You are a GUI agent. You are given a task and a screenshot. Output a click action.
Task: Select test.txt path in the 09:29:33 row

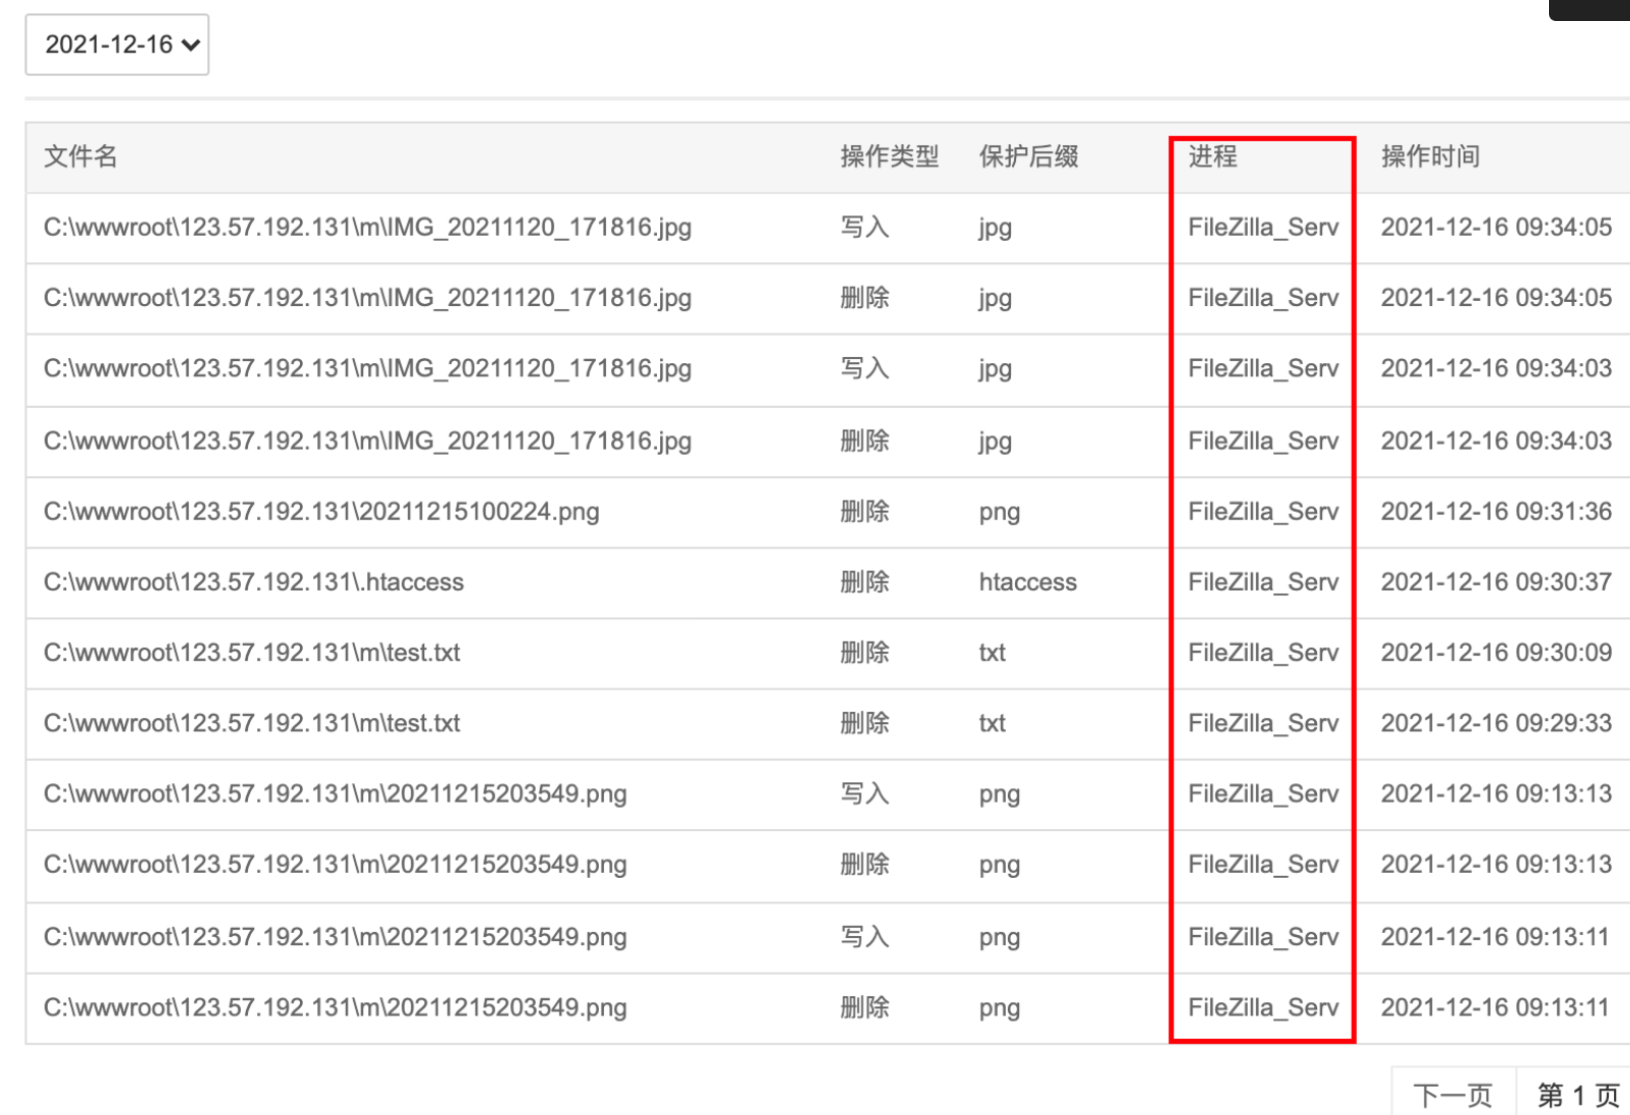pyautogui.click(x=251, y=723)
